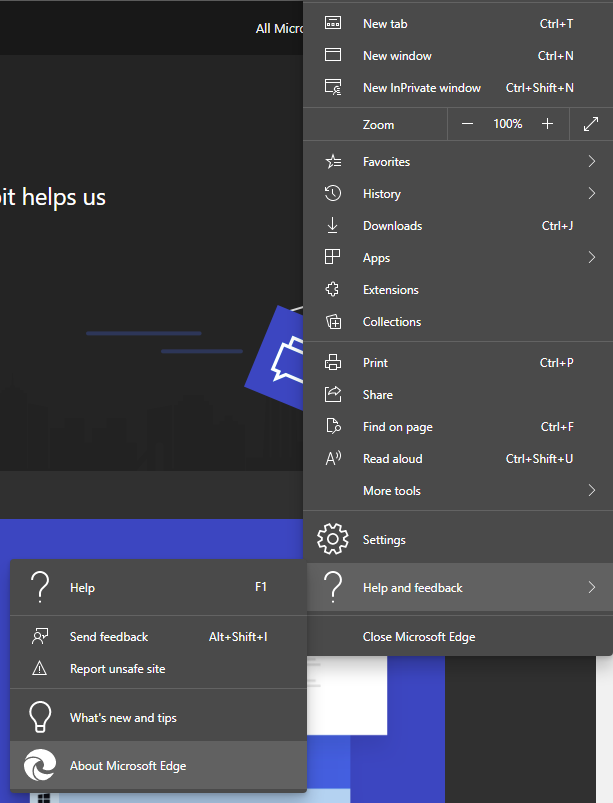The image size is (613, 803).
Task: Open a New tab from menu
Action: tap(458, 24)
